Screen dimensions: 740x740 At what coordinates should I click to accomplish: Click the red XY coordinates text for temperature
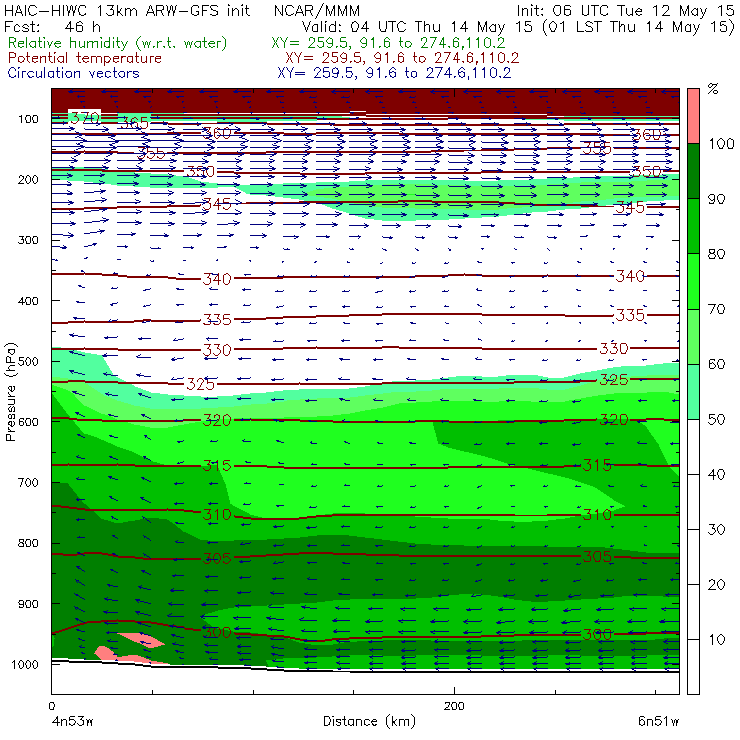coord(402,58)
